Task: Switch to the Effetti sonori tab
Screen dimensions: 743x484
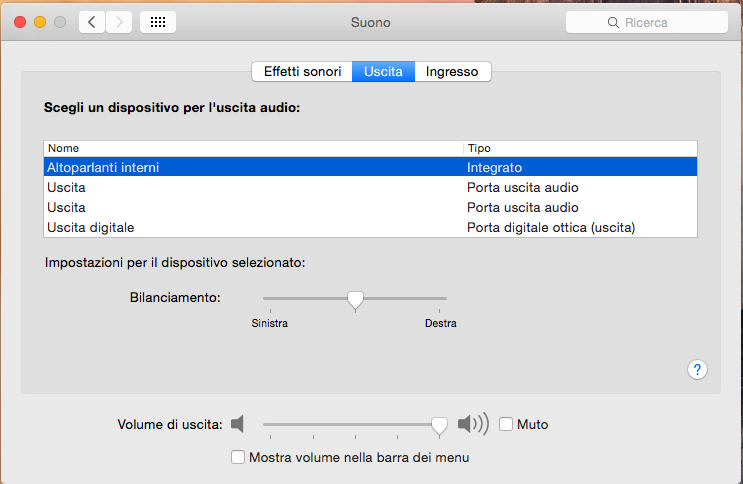Action: 302,72
